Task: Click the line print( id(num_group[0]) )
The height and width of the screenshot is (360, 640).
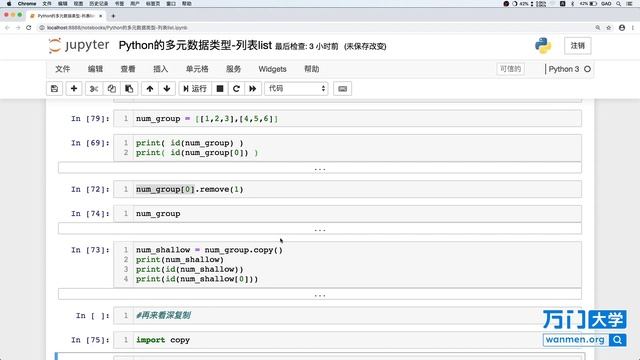Action: (x=197, y=153)
